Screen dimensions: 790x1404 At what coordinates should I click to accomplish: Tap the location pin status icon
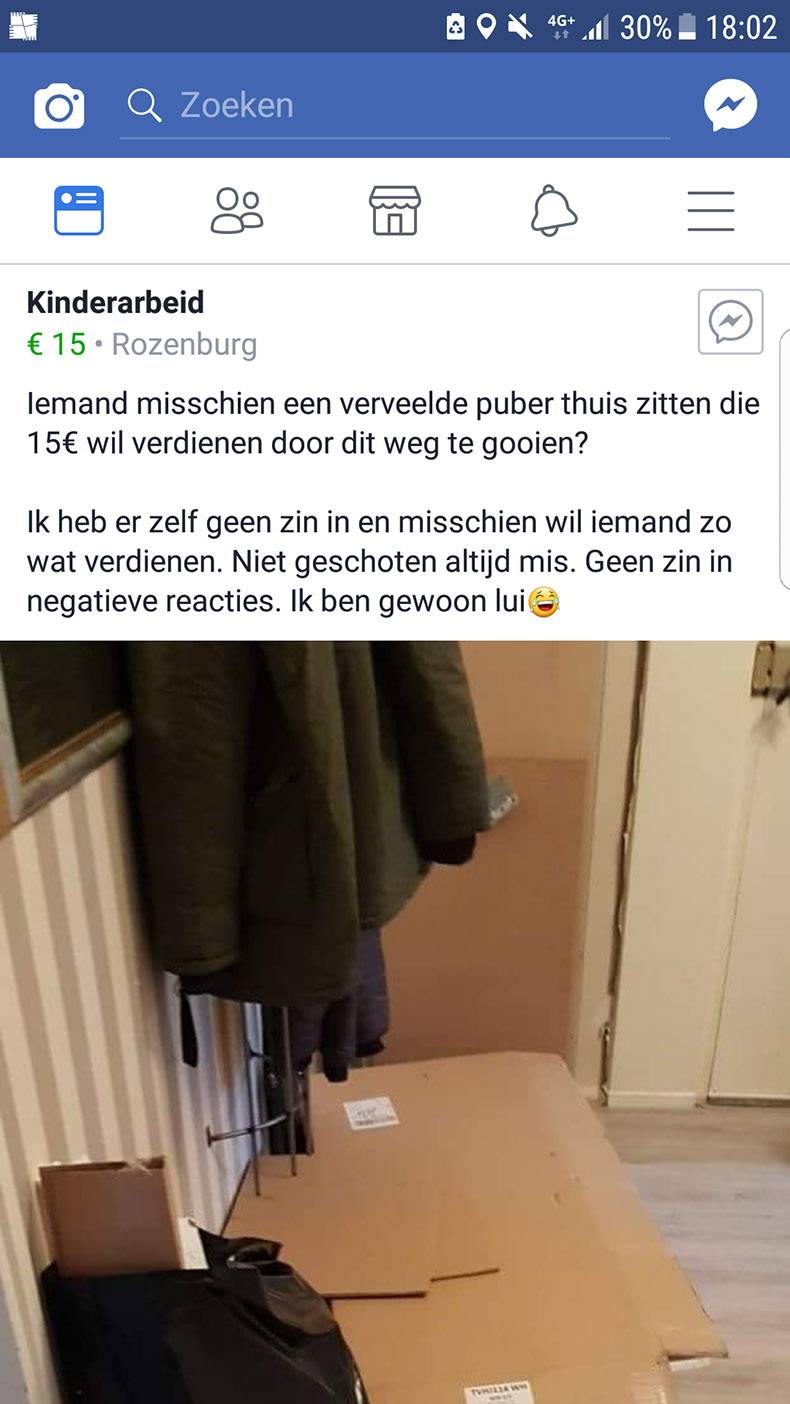coord(486,27)
